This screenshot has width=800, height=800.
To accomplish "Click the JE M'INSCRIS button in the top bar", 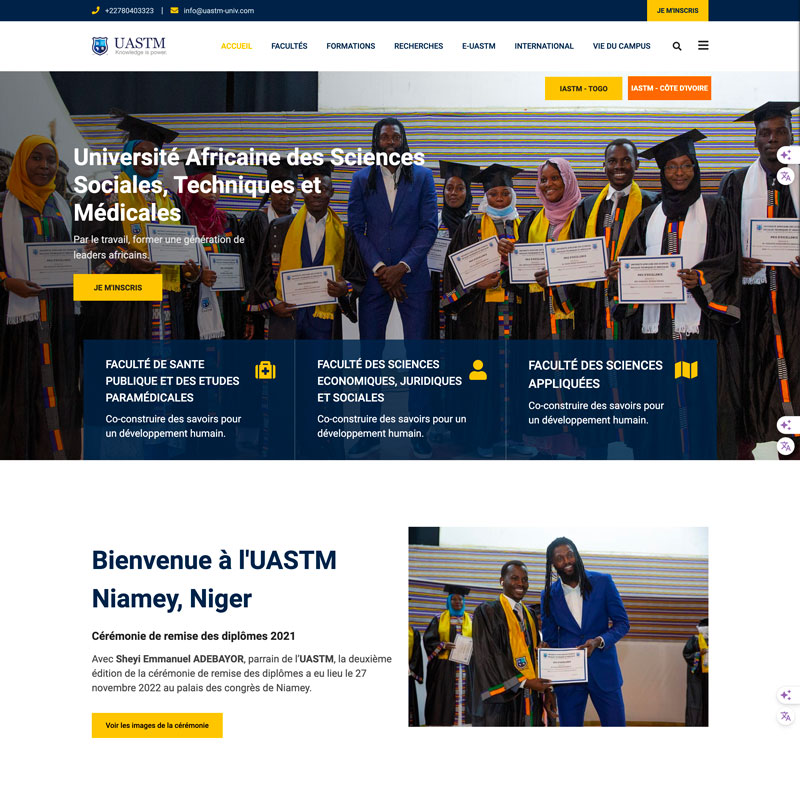I will click(677, 11).
